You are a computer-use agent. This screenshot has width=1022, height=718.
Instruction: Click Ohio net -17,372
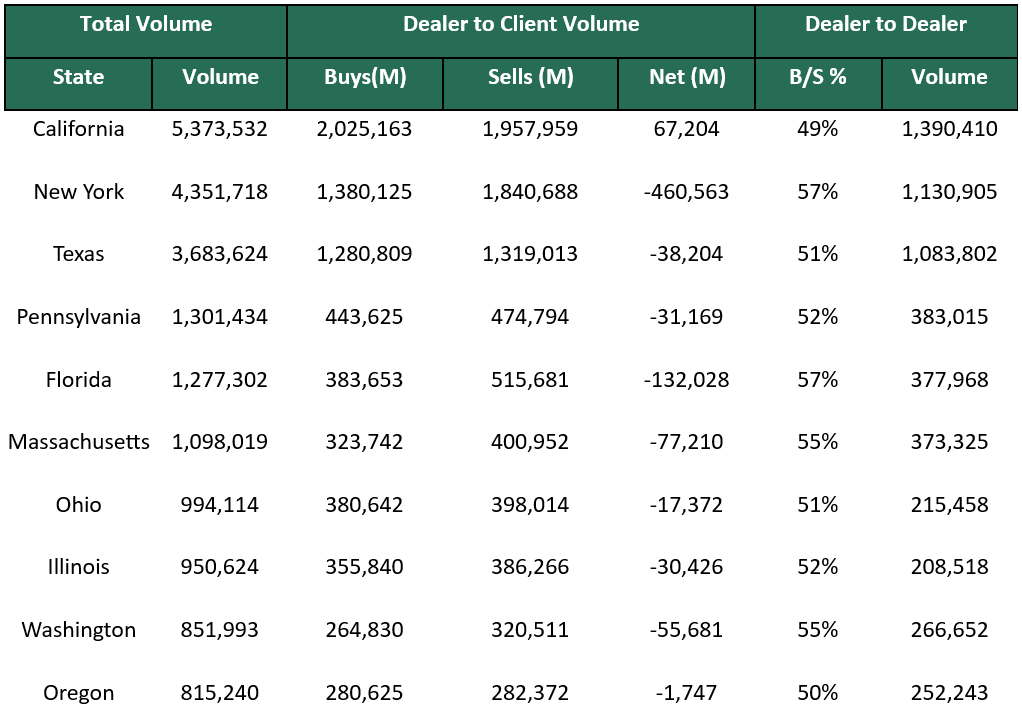click(x=686, y=504)
